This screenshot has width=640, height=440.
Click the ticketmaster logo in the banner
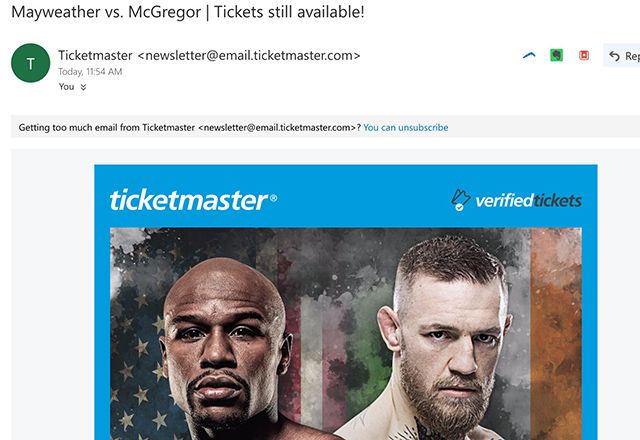click(193, 200)
